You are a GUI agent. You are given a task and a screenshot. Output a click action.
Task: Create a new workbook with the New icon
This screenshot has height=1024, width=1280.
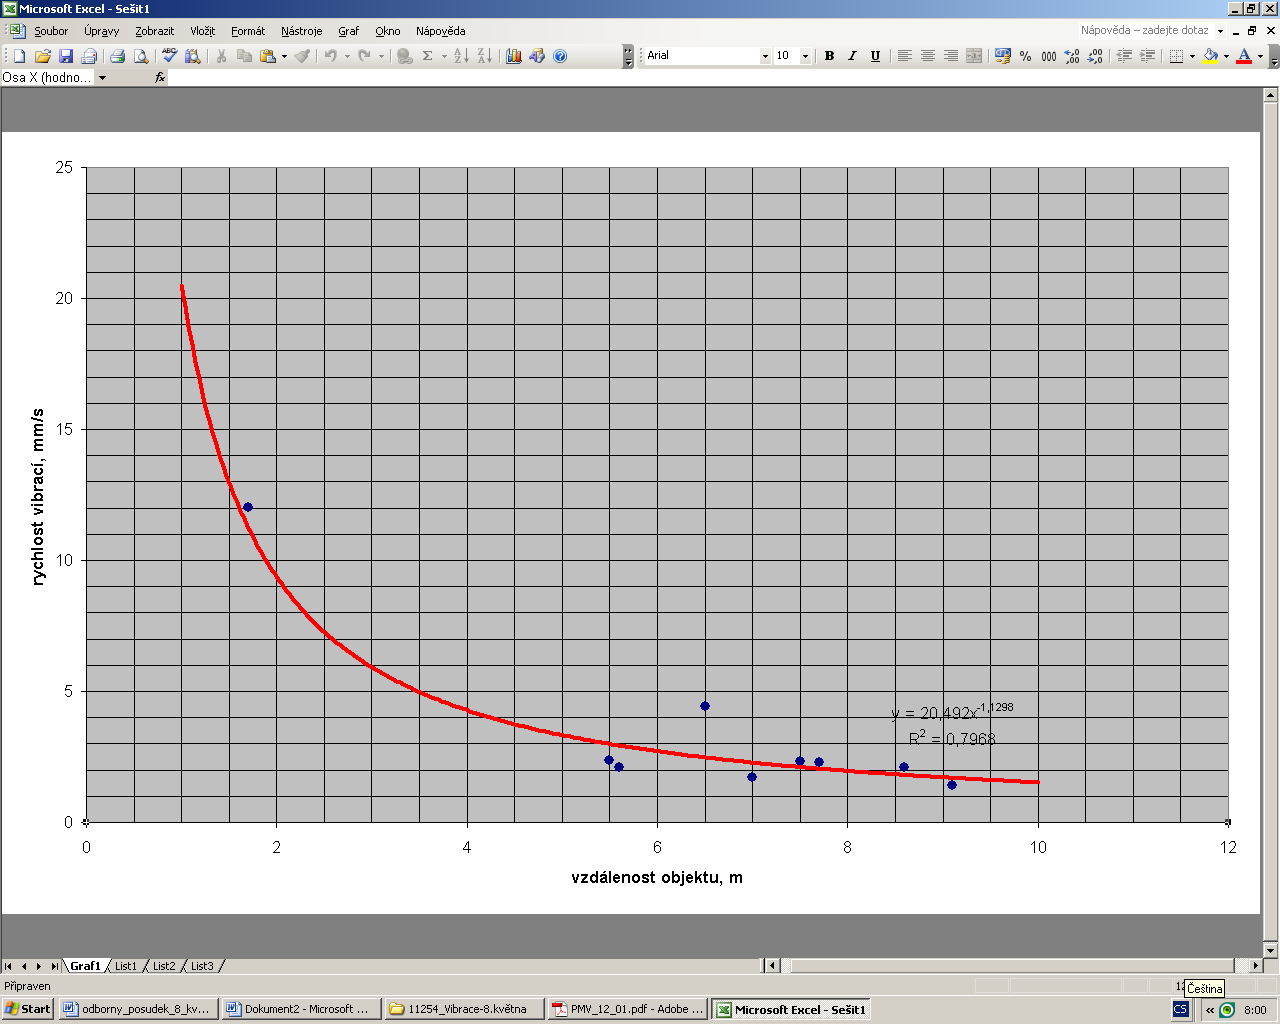(x=19, y=56)
